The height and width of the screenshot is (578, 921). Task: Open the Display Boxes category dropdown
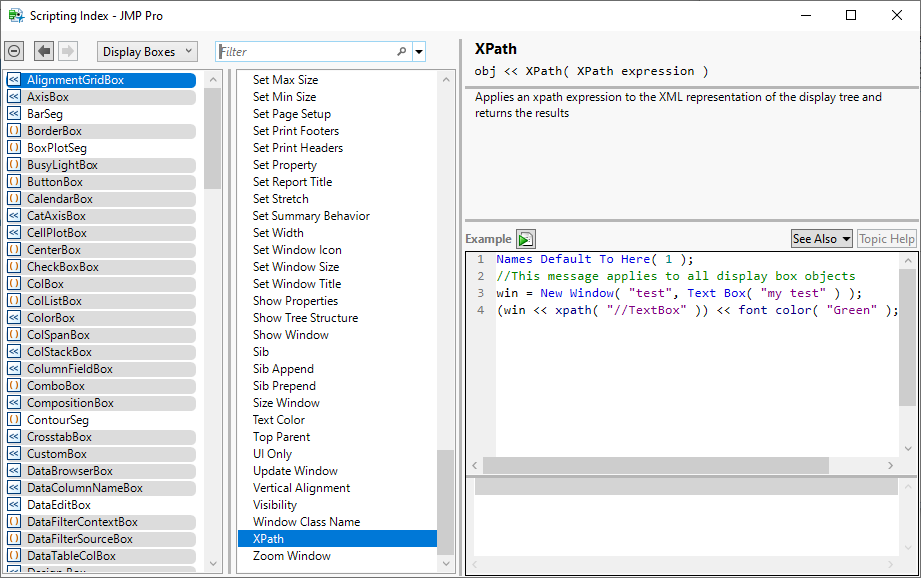click(147, 52)
